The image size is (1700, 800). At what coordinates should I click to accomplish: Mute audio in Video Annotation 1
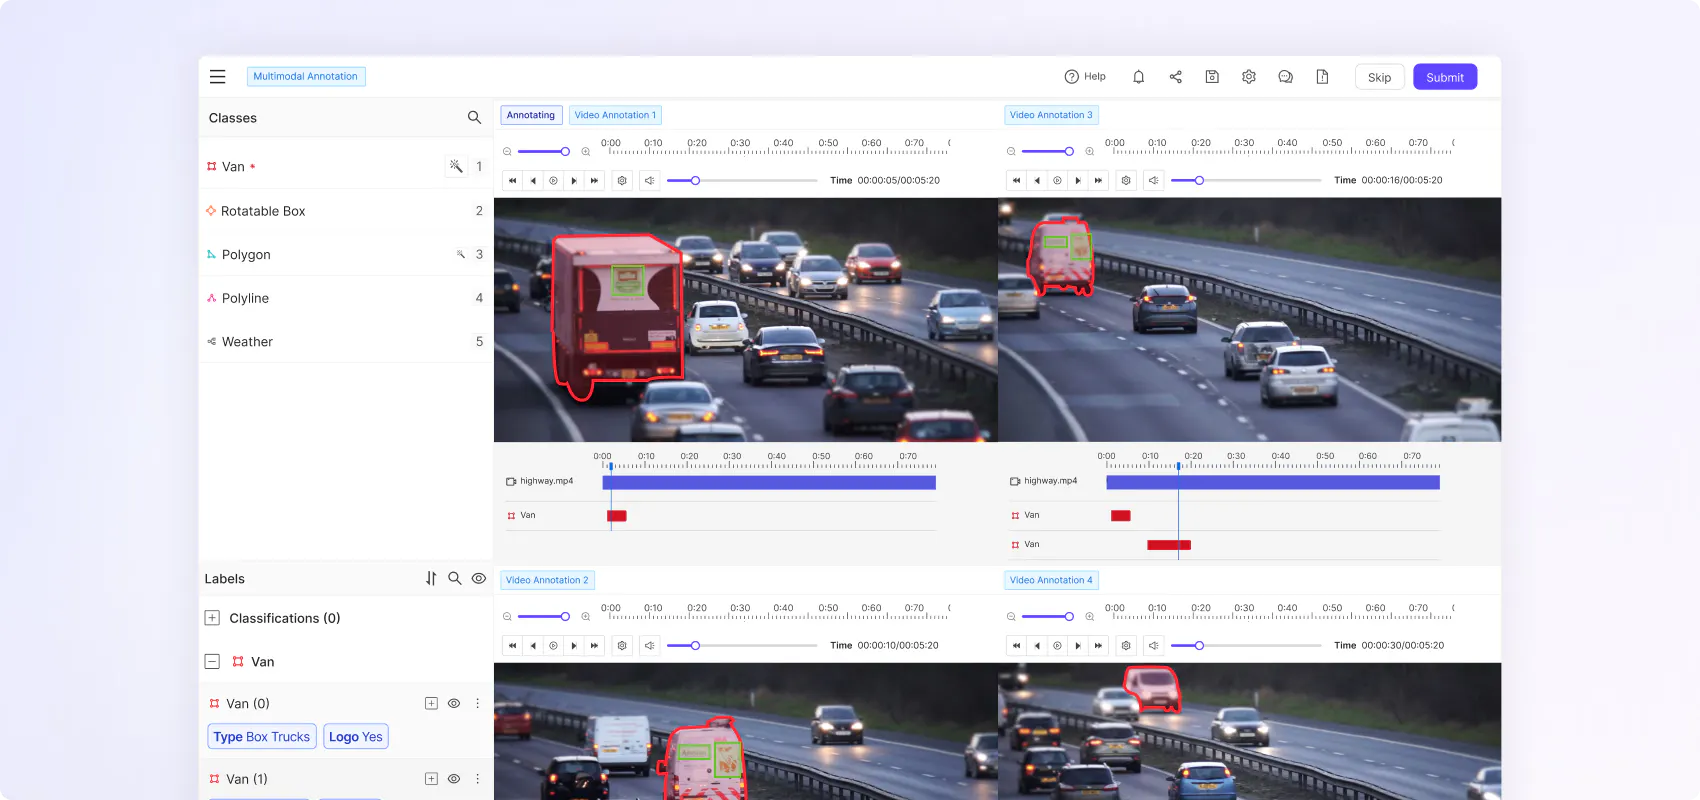coord(650,181)
